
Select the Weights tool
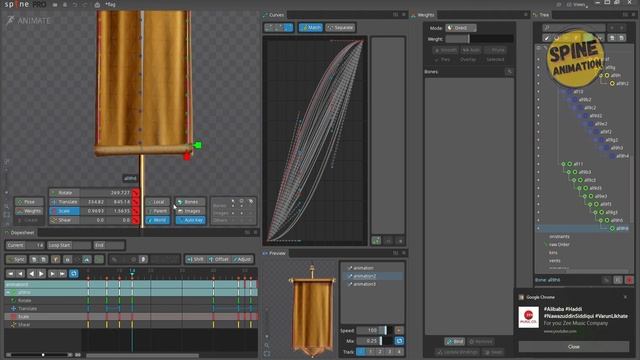[29, 211]
